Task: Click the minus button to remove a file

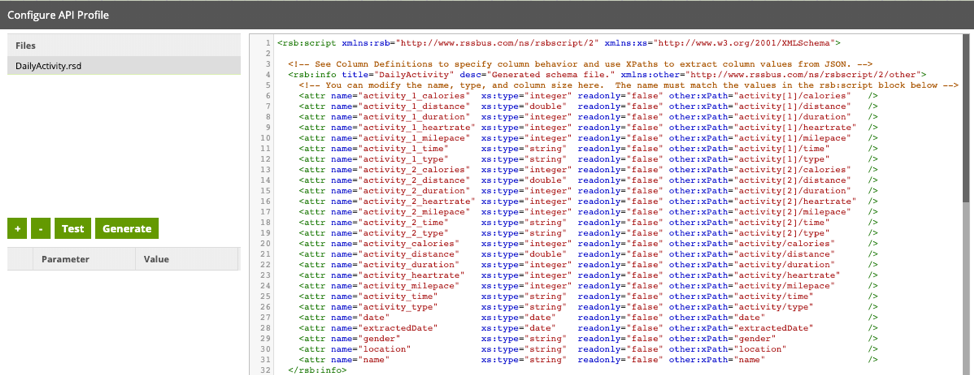Action: pyautogui.click(x=40, y=228)
